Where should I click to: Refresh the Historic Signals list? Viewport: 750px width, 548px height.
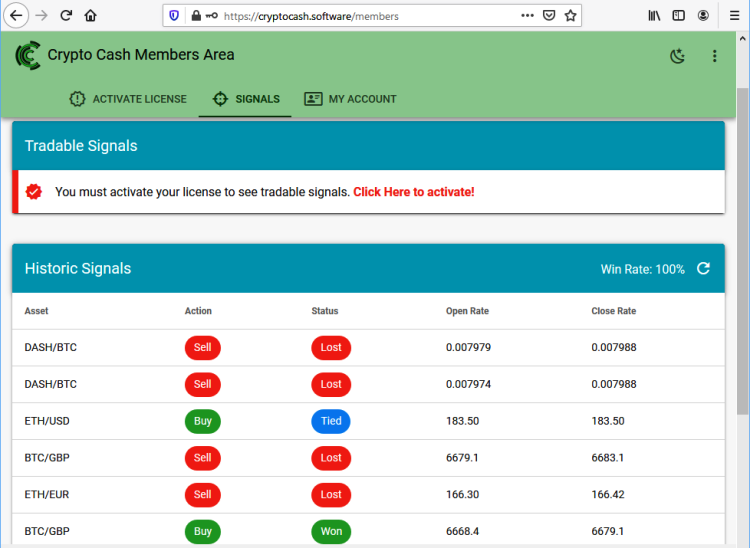[703, 269]
